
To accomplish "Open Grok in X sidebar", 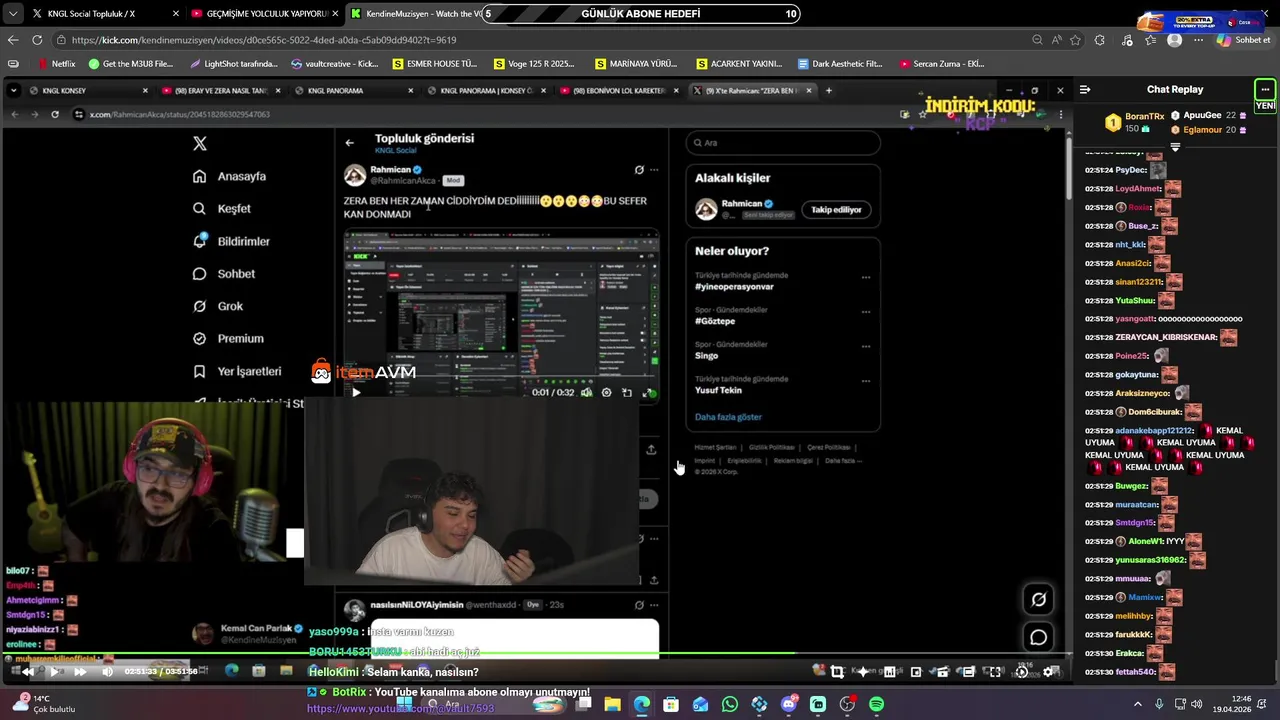I will coord(218,306).
